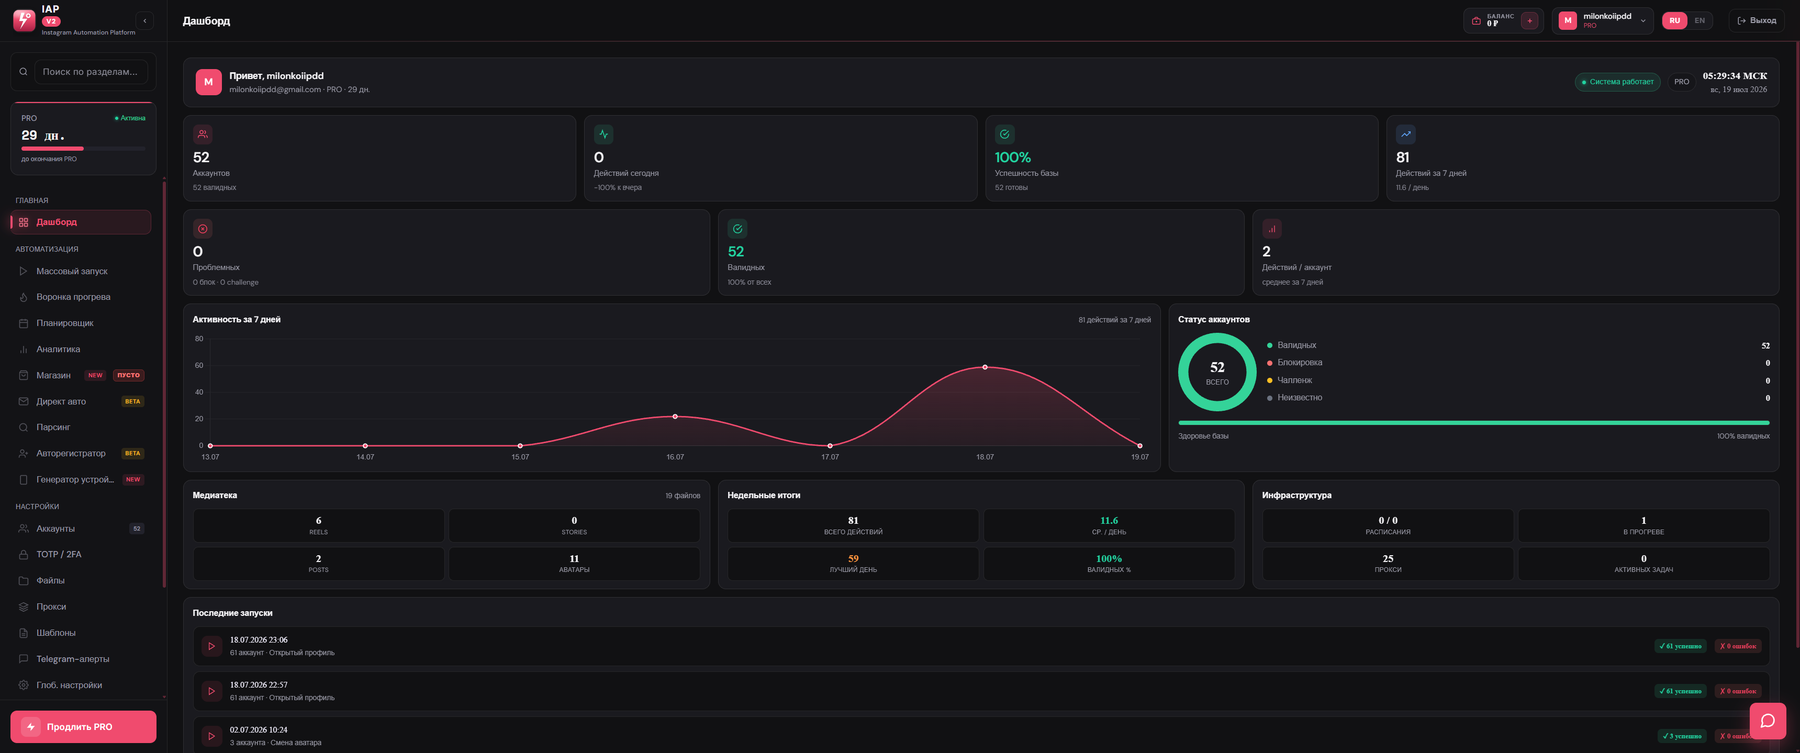Click the 'Система работает' status badge
This screenshot has width=1800, height=753.
[x=1617, y=82]
